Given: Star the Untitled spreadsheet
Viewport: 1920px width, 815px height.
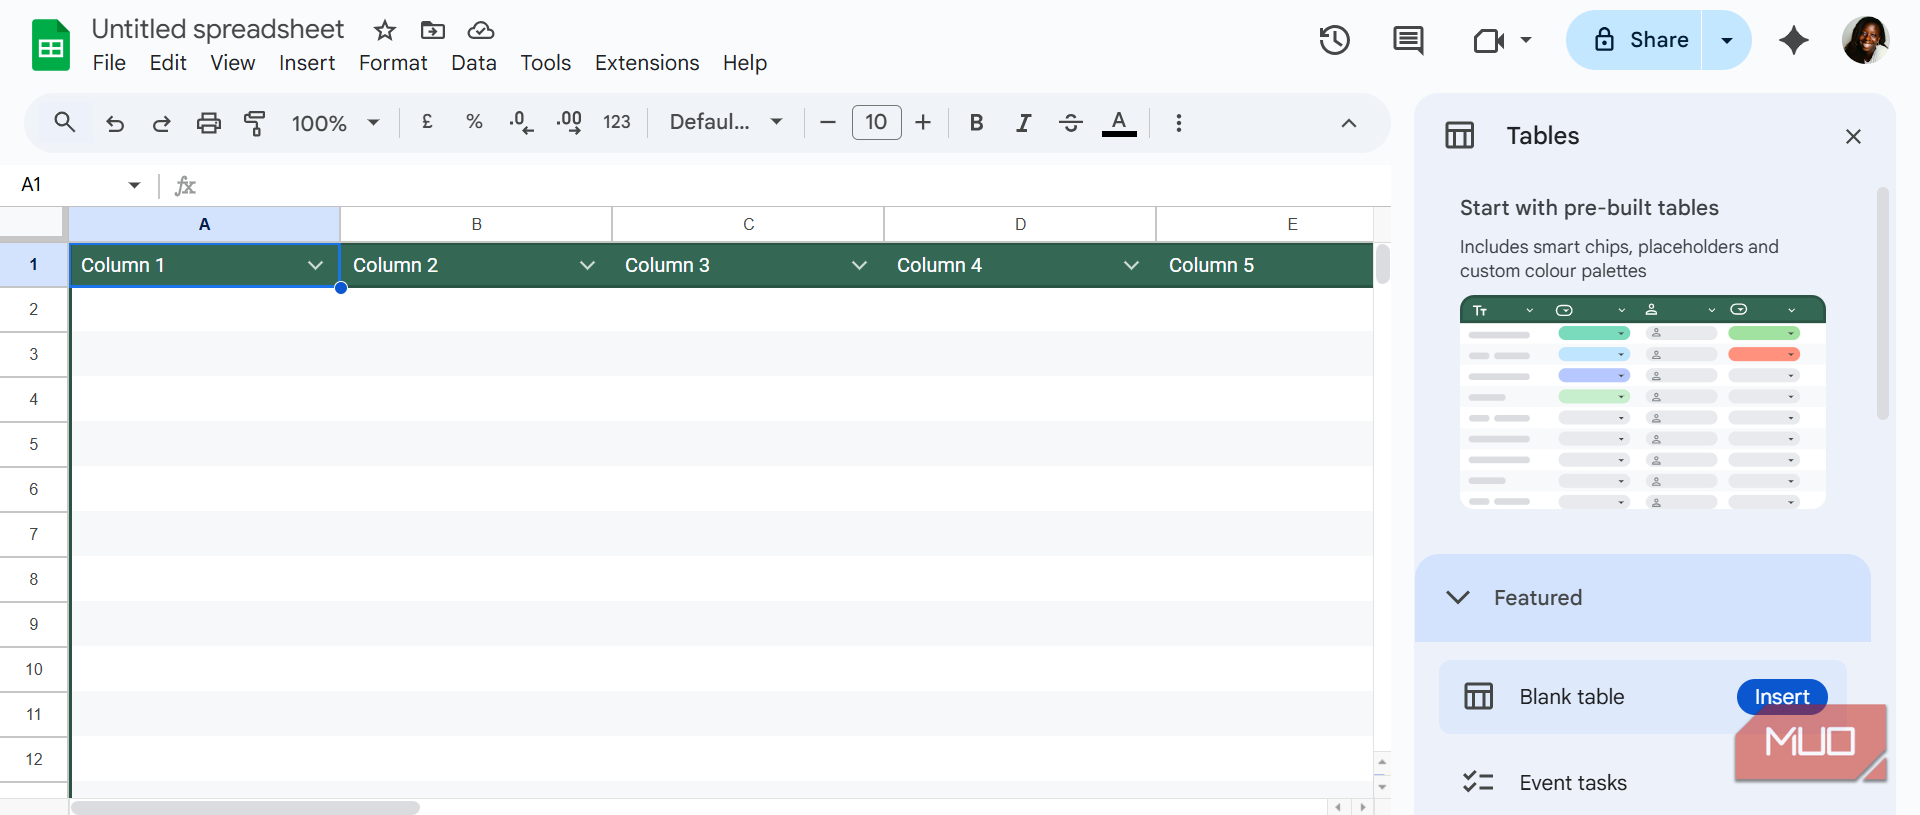Looking at the screenshot, I should click(x=385, y=30).
